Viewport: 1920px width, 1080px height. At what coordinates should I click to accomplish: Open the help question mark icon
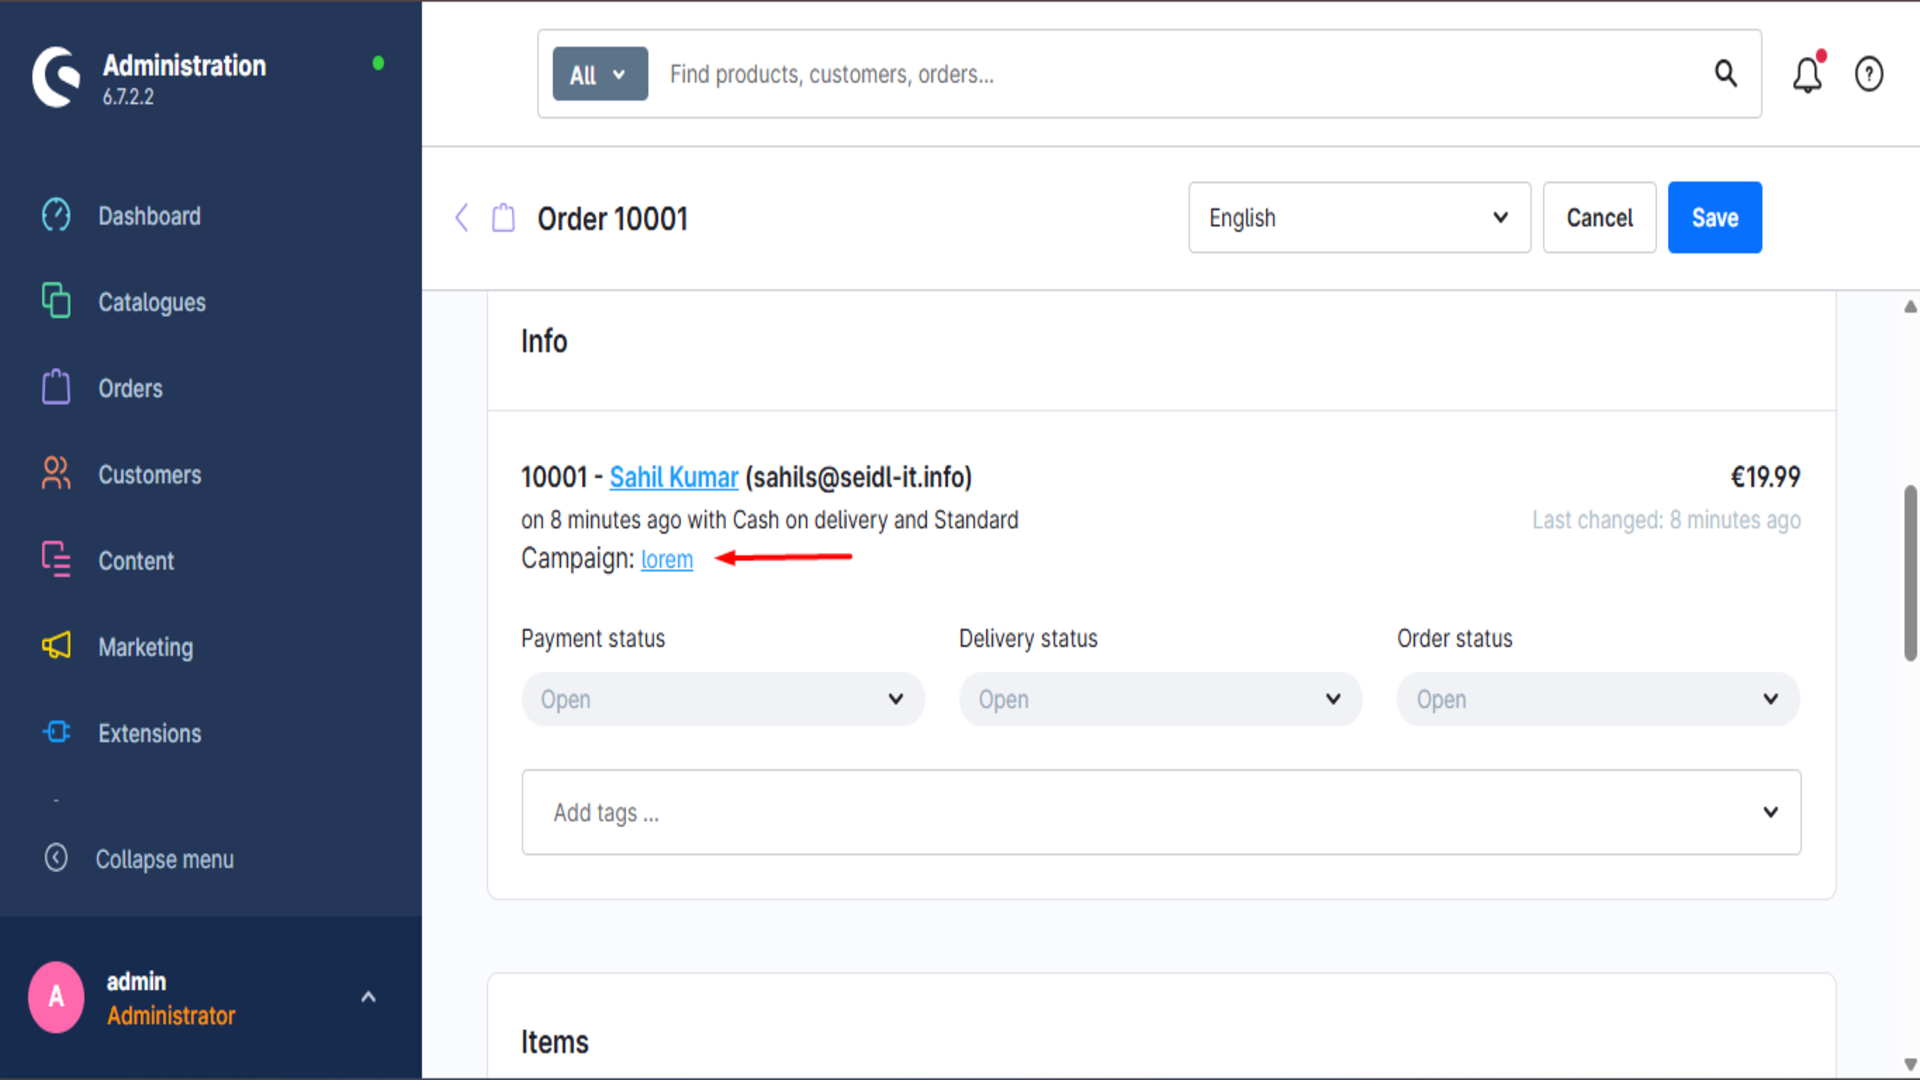(1868, 74)
